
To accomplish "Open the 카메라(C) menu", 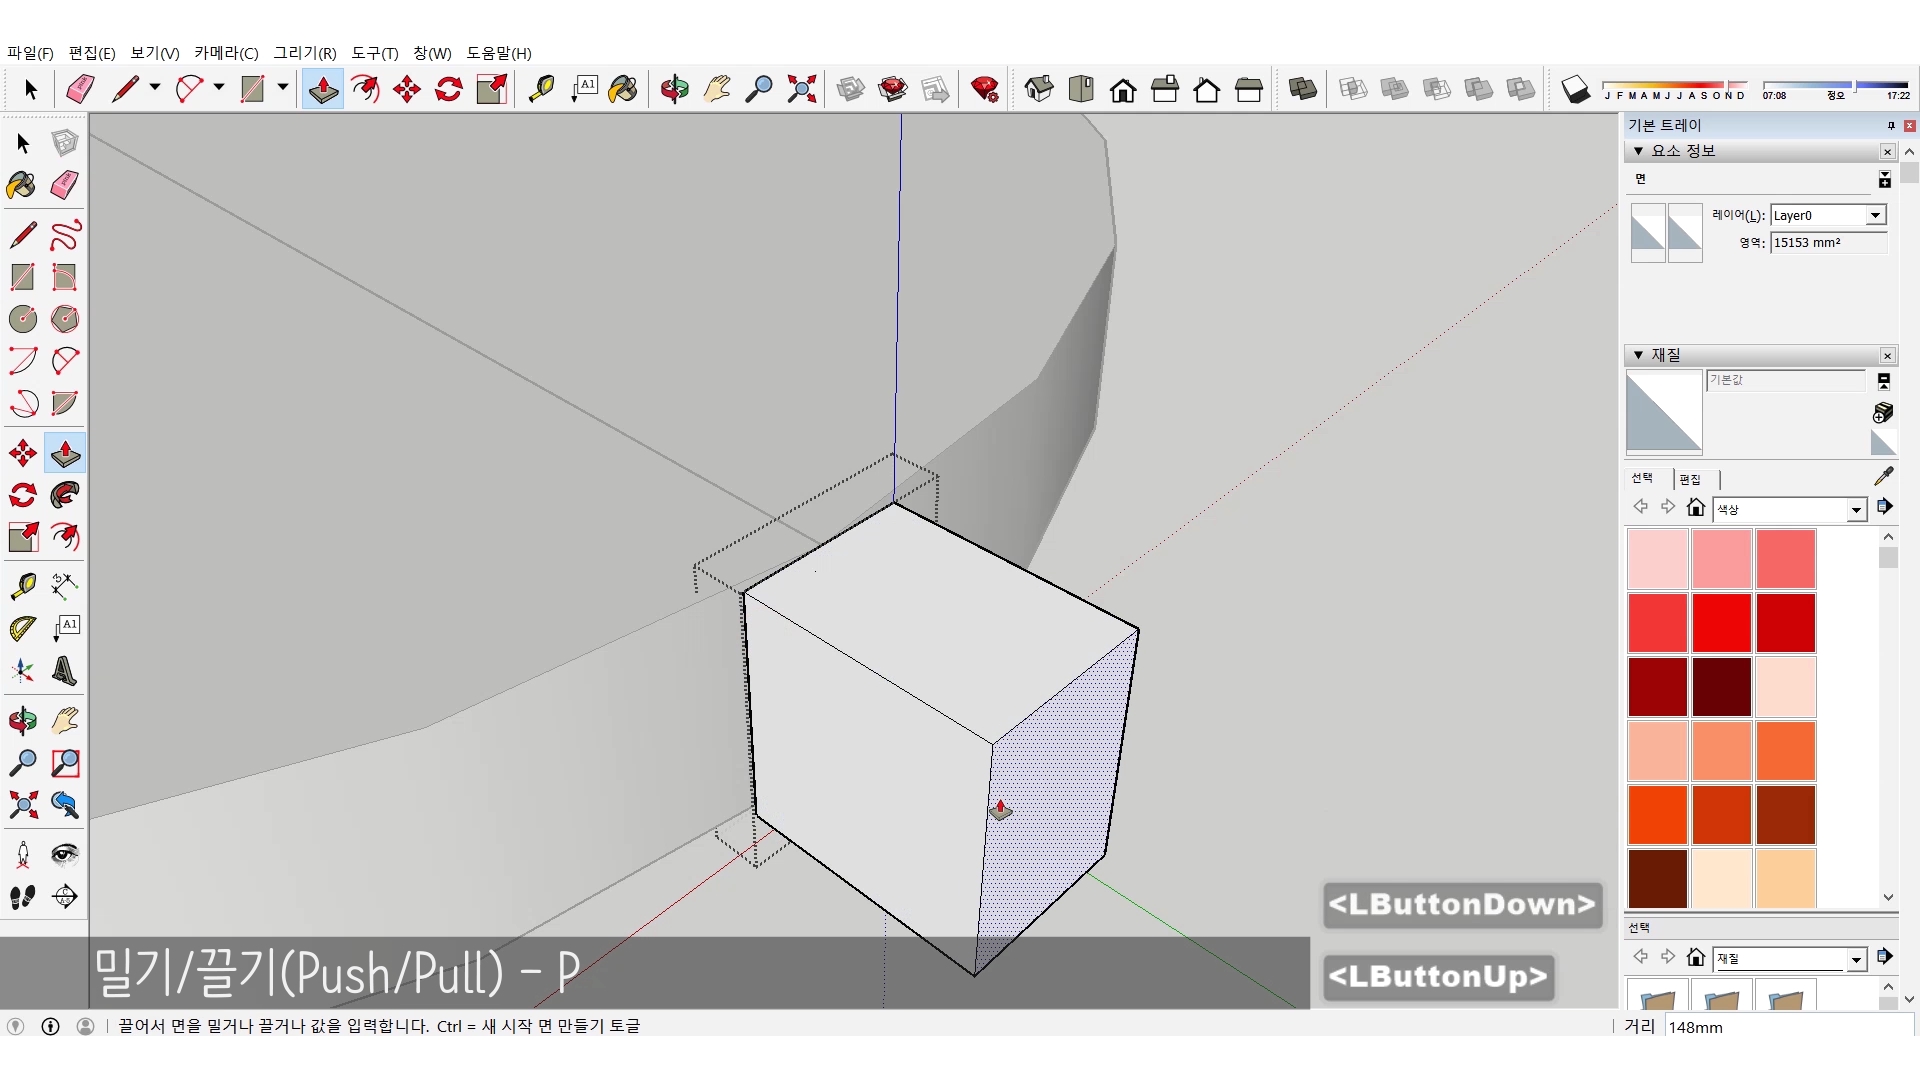I will [x=226, y=53].
